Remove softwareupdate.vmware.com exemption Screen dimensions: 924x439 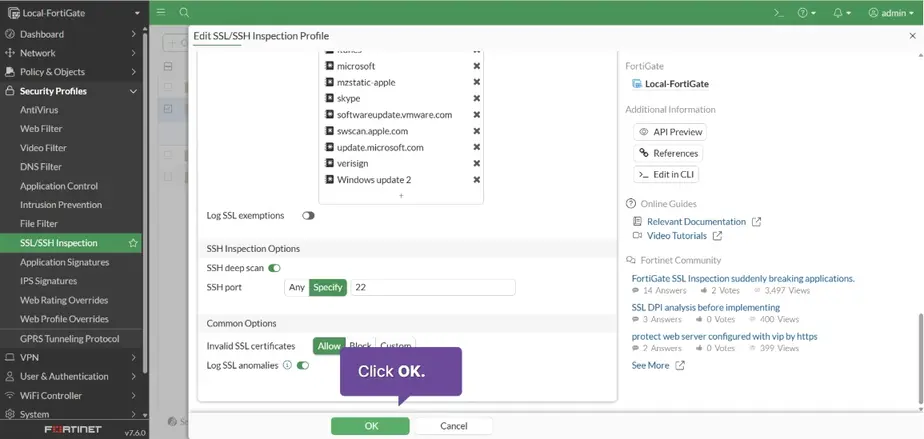click(477, 115)
